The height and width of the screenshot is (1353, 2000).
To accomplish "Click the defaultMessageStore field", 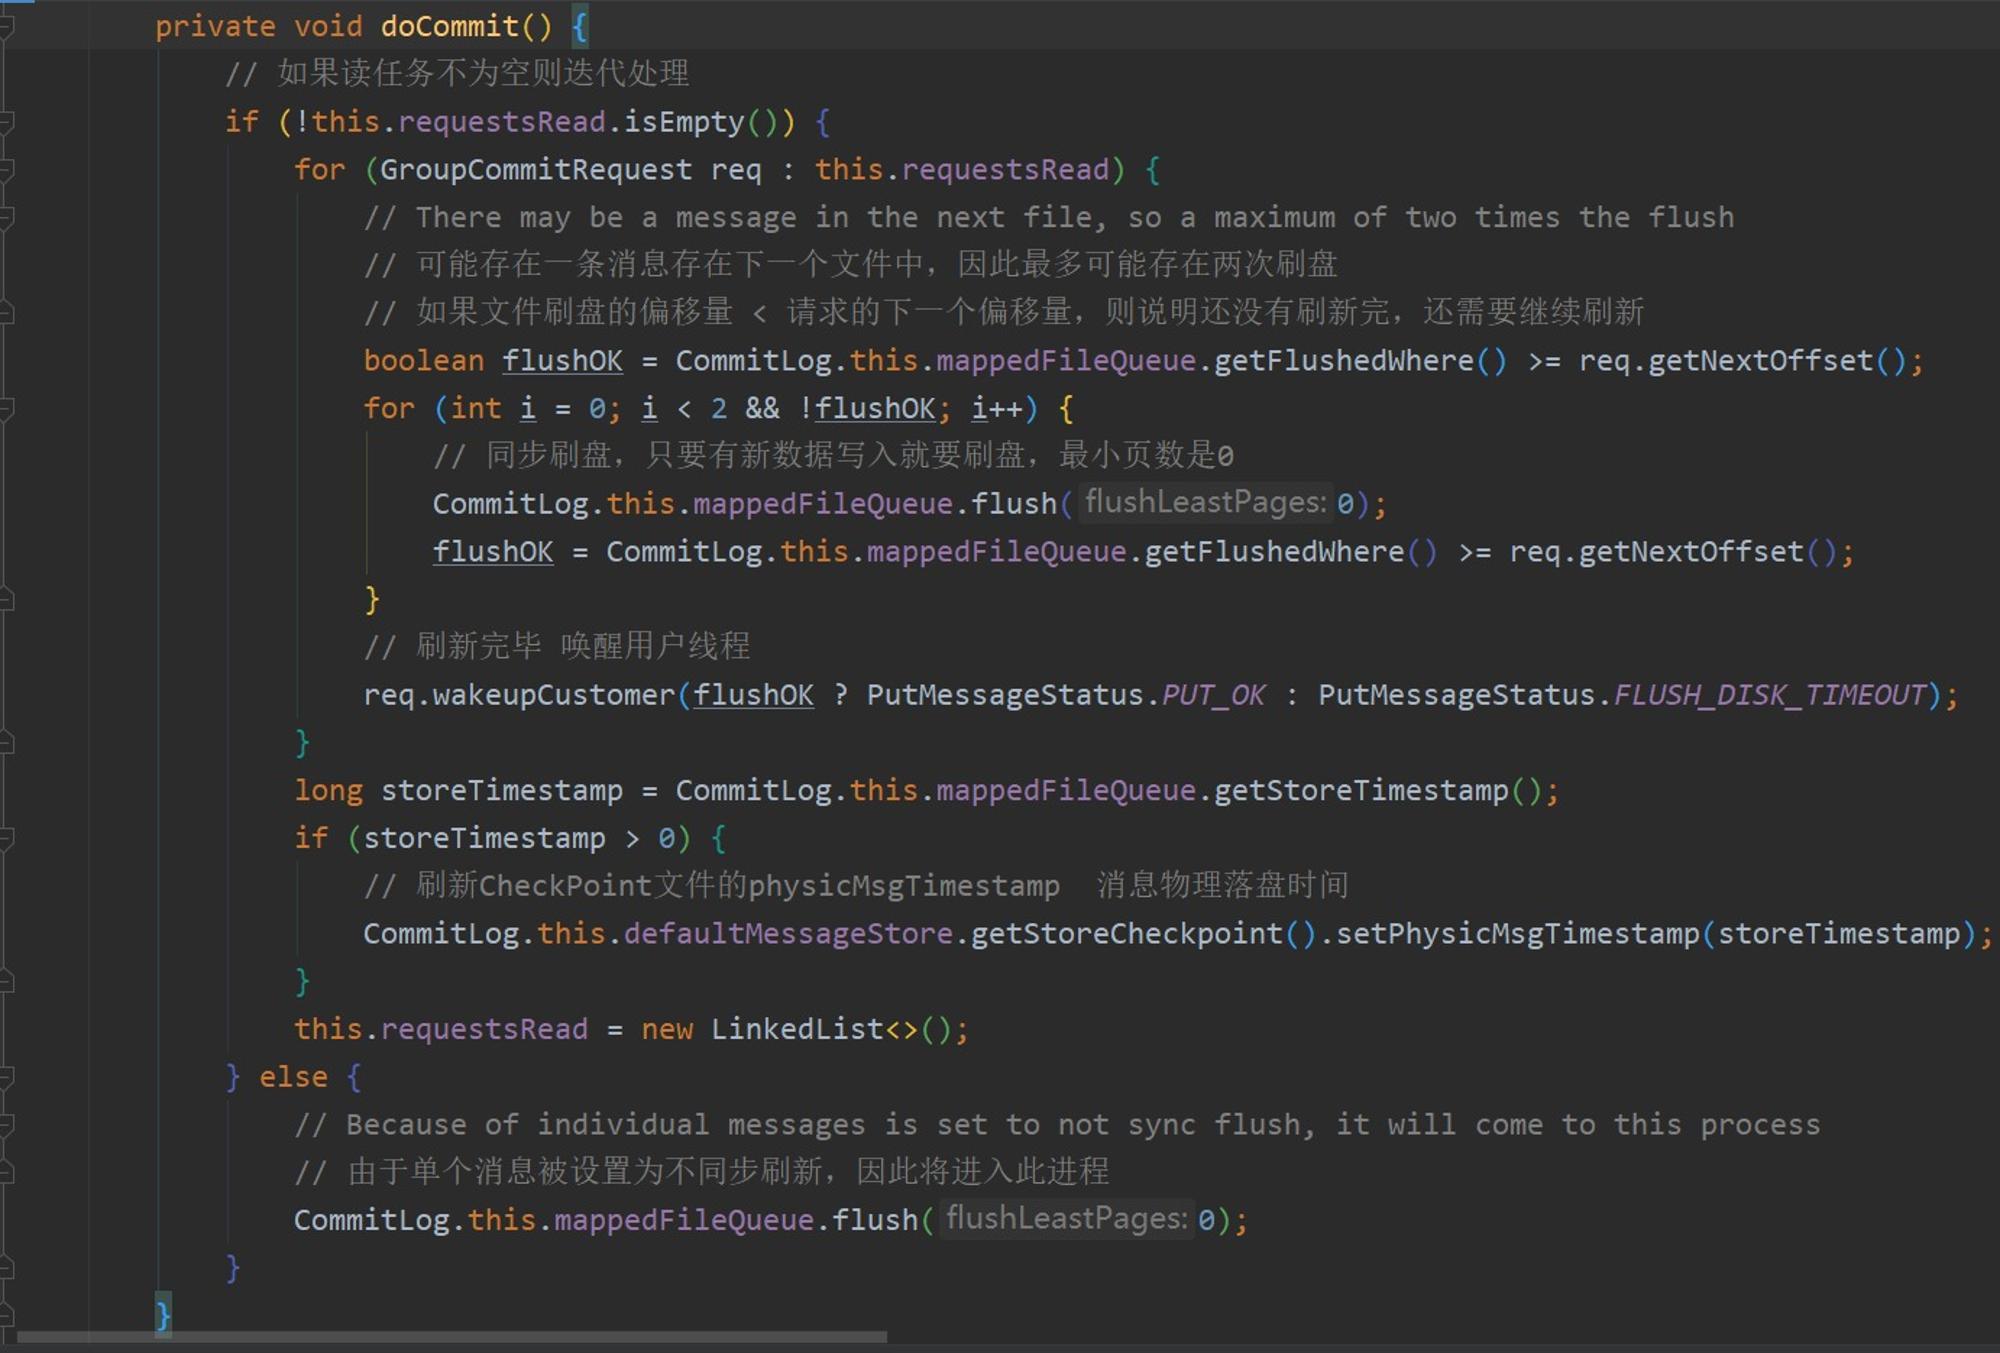I will tap(788, 934).
